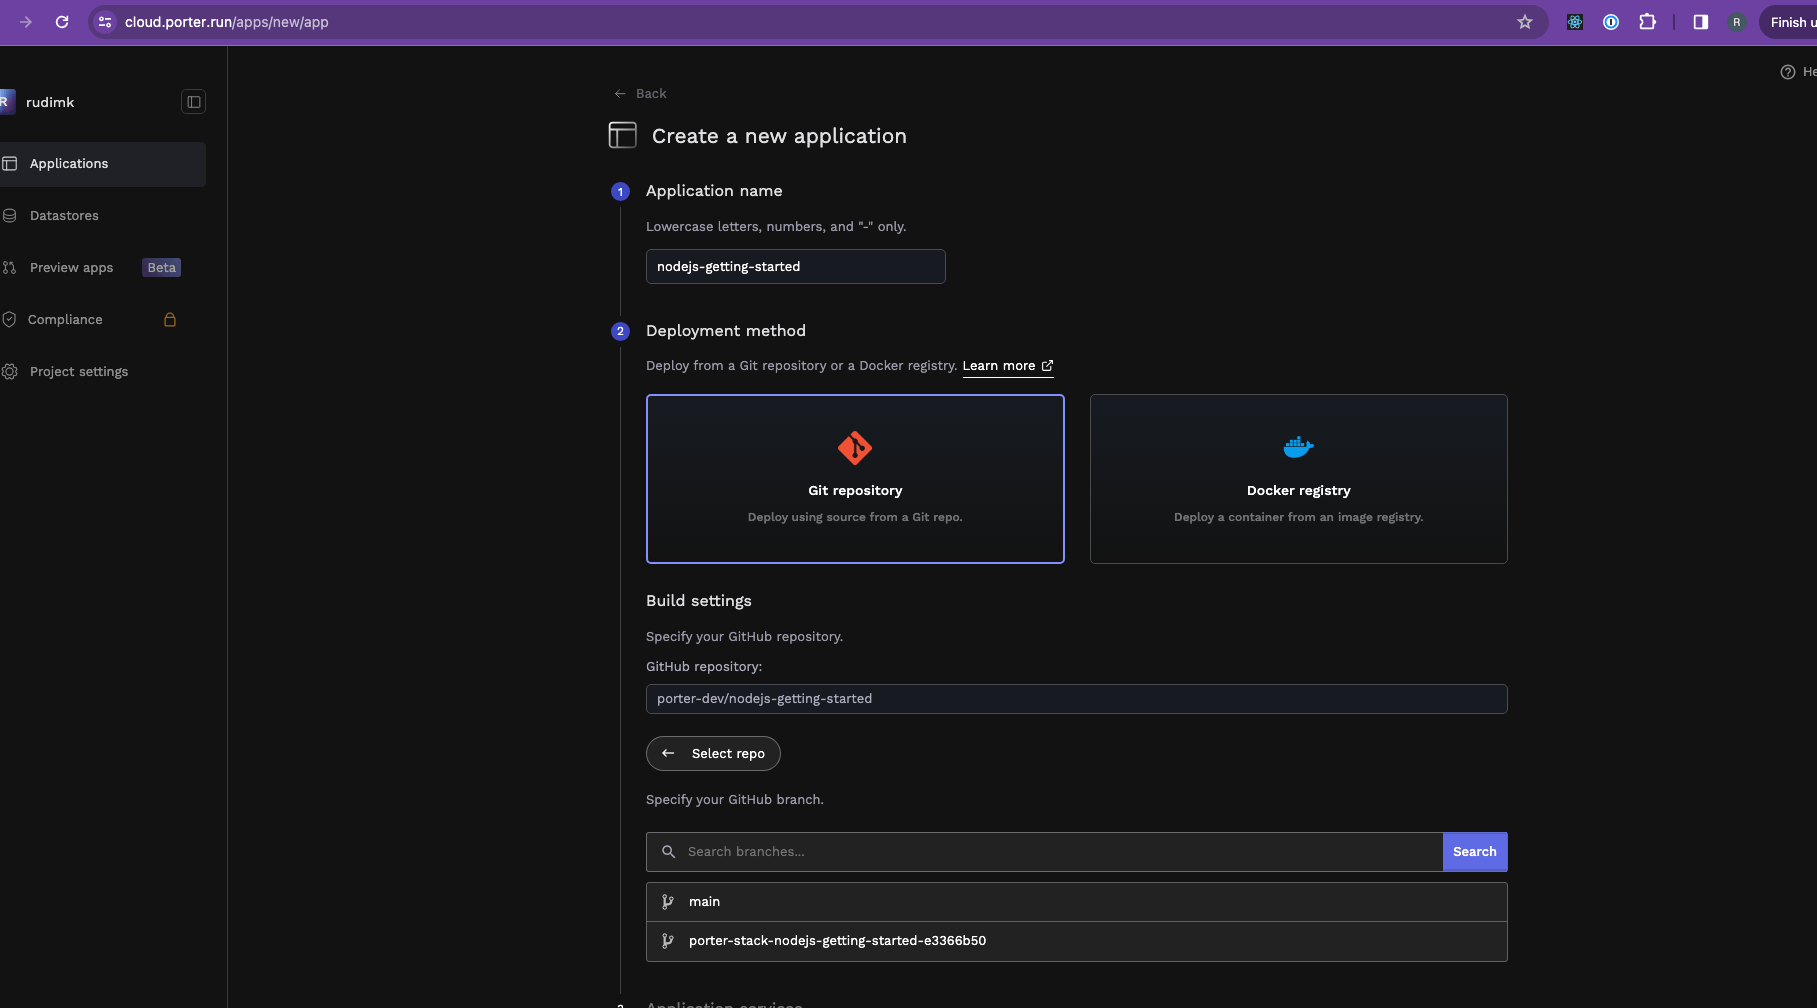The height and width of the screenshot is (1008, 1817).
Task: Open the 1Password extension icon
Action: point(1610,22)
